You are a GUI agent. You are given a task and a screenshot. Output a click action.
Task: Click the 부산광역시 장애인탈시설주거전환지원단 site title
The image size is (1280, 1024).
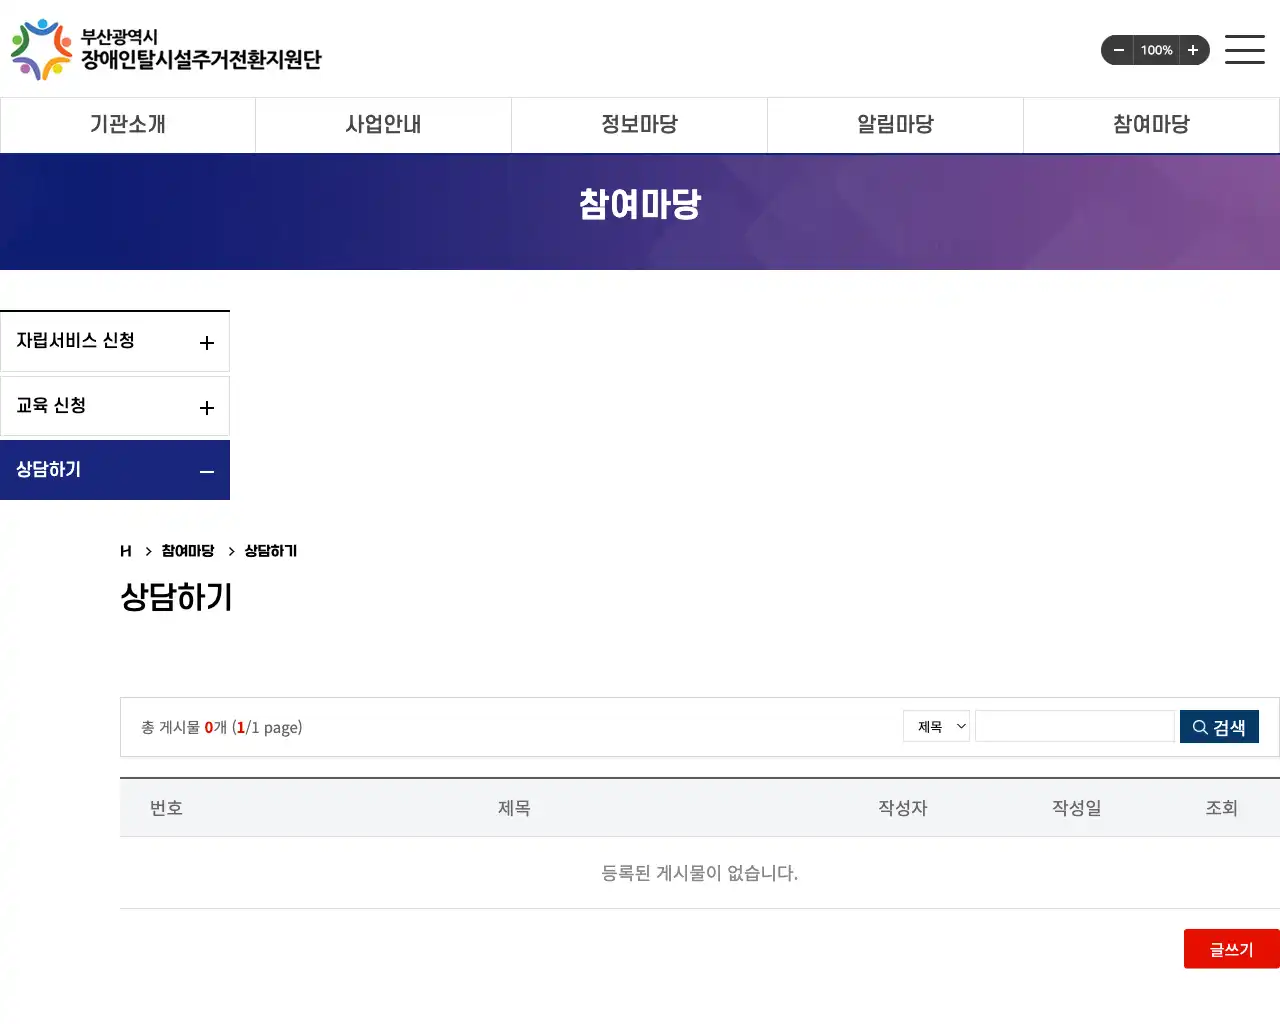tap(201, 49)
